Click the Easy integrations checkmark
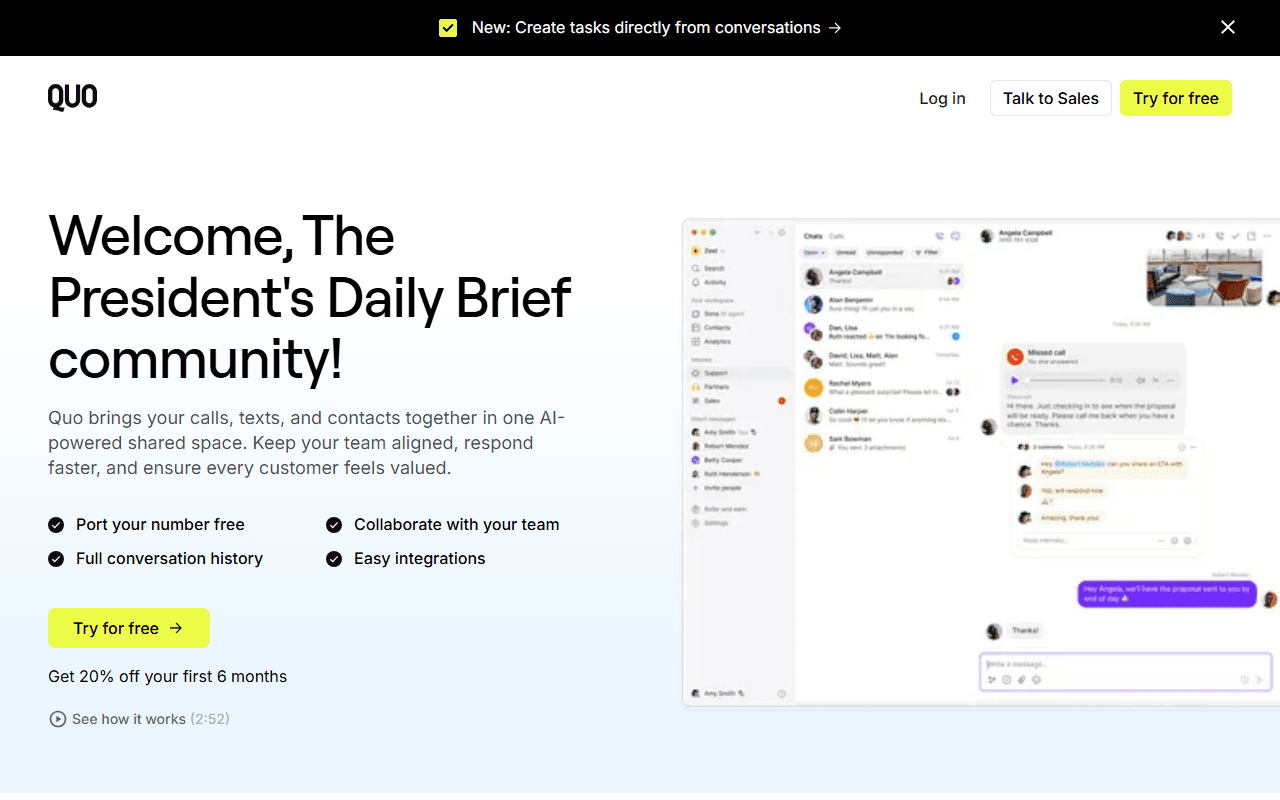Screen dimensions: 1280x800 tap(334, 559)
